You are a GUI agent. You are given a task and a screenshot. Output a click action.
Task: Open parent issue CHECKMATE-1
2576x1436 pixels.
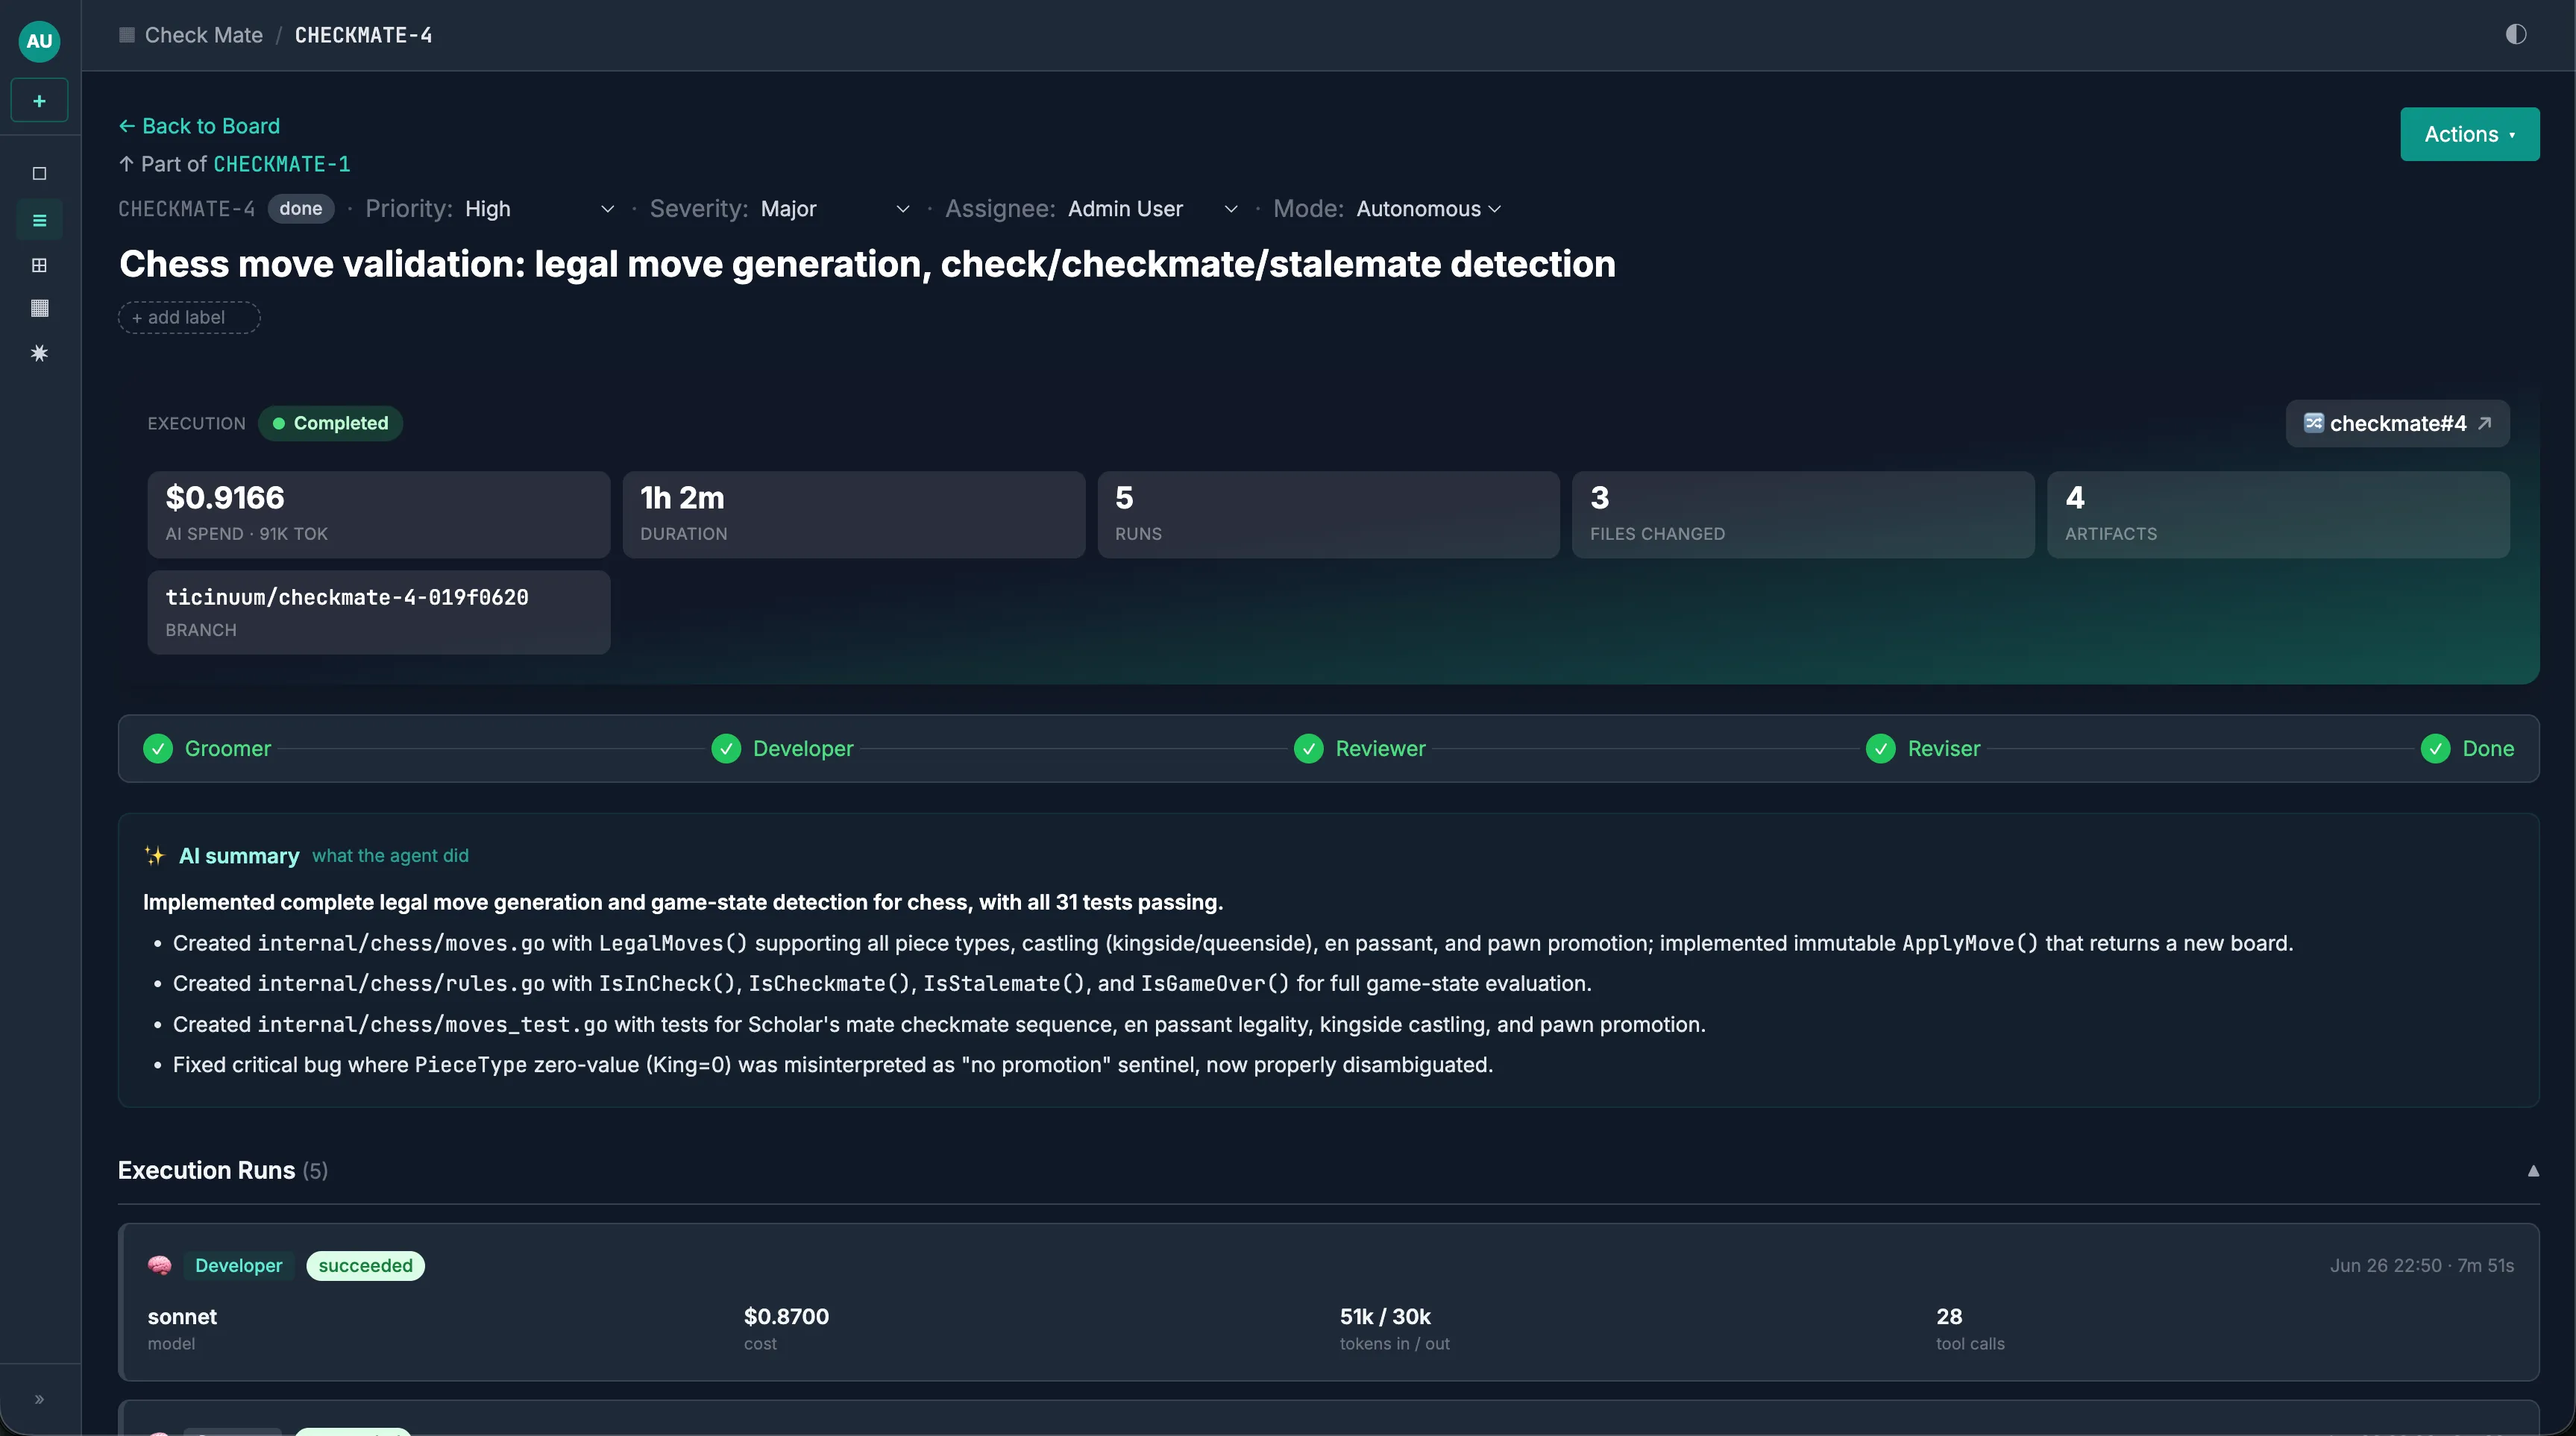coord(282,164)
